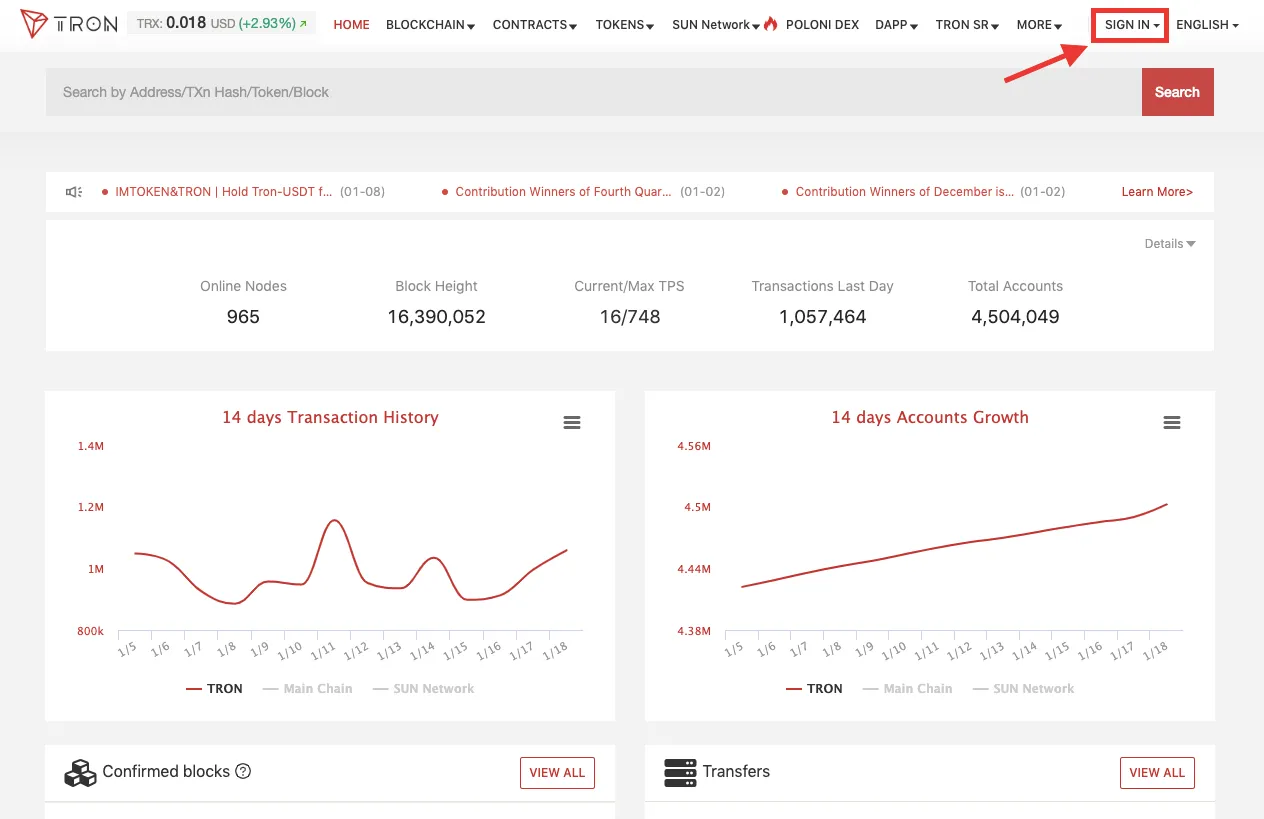Expand the MORE dropdown menu

pyautogui.click(x=1039, y=25)
